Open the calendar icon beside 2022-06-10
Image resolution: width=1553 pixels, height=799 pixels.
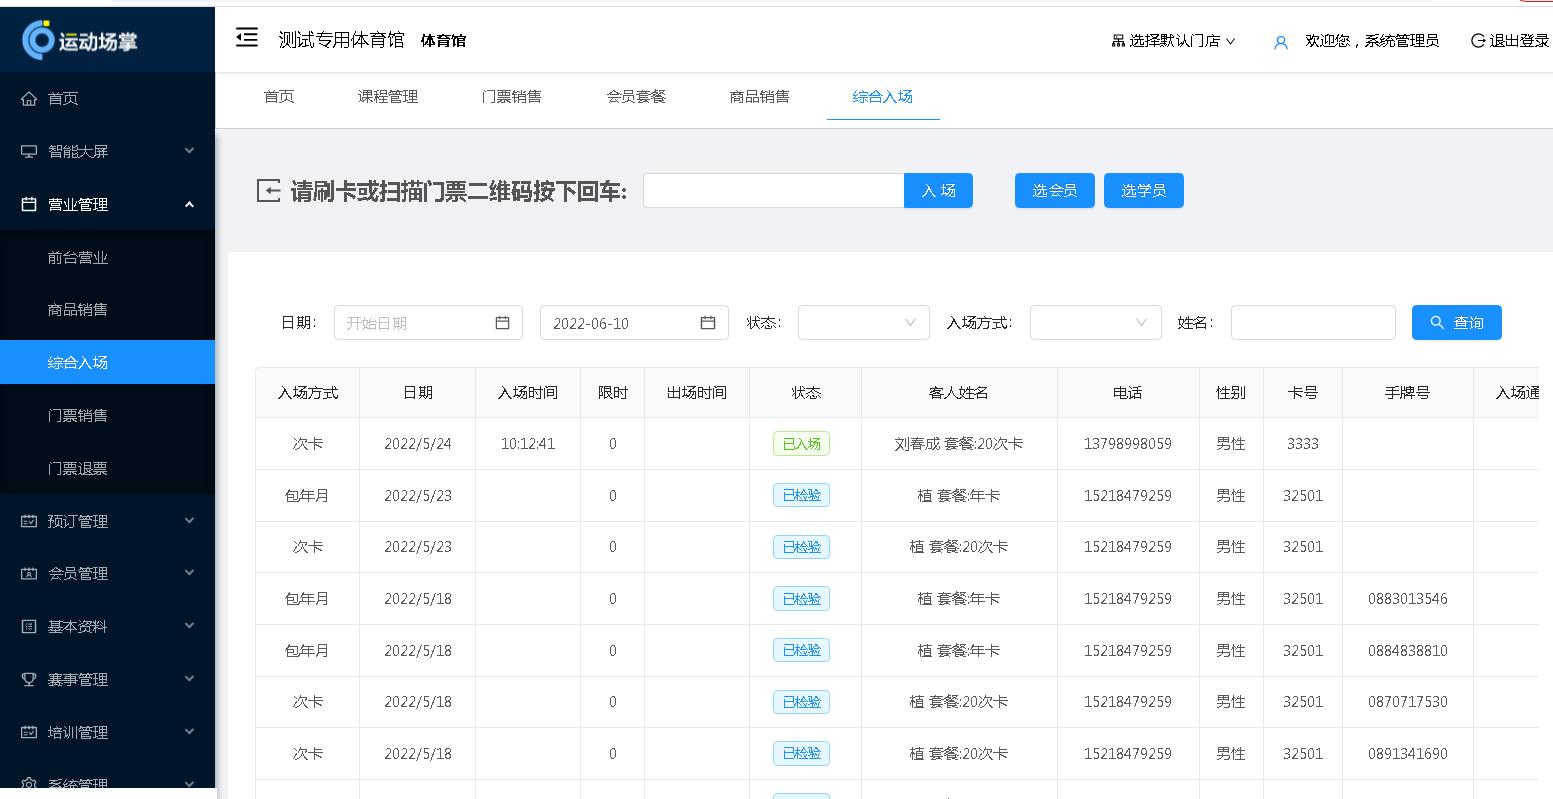[708, 322]
